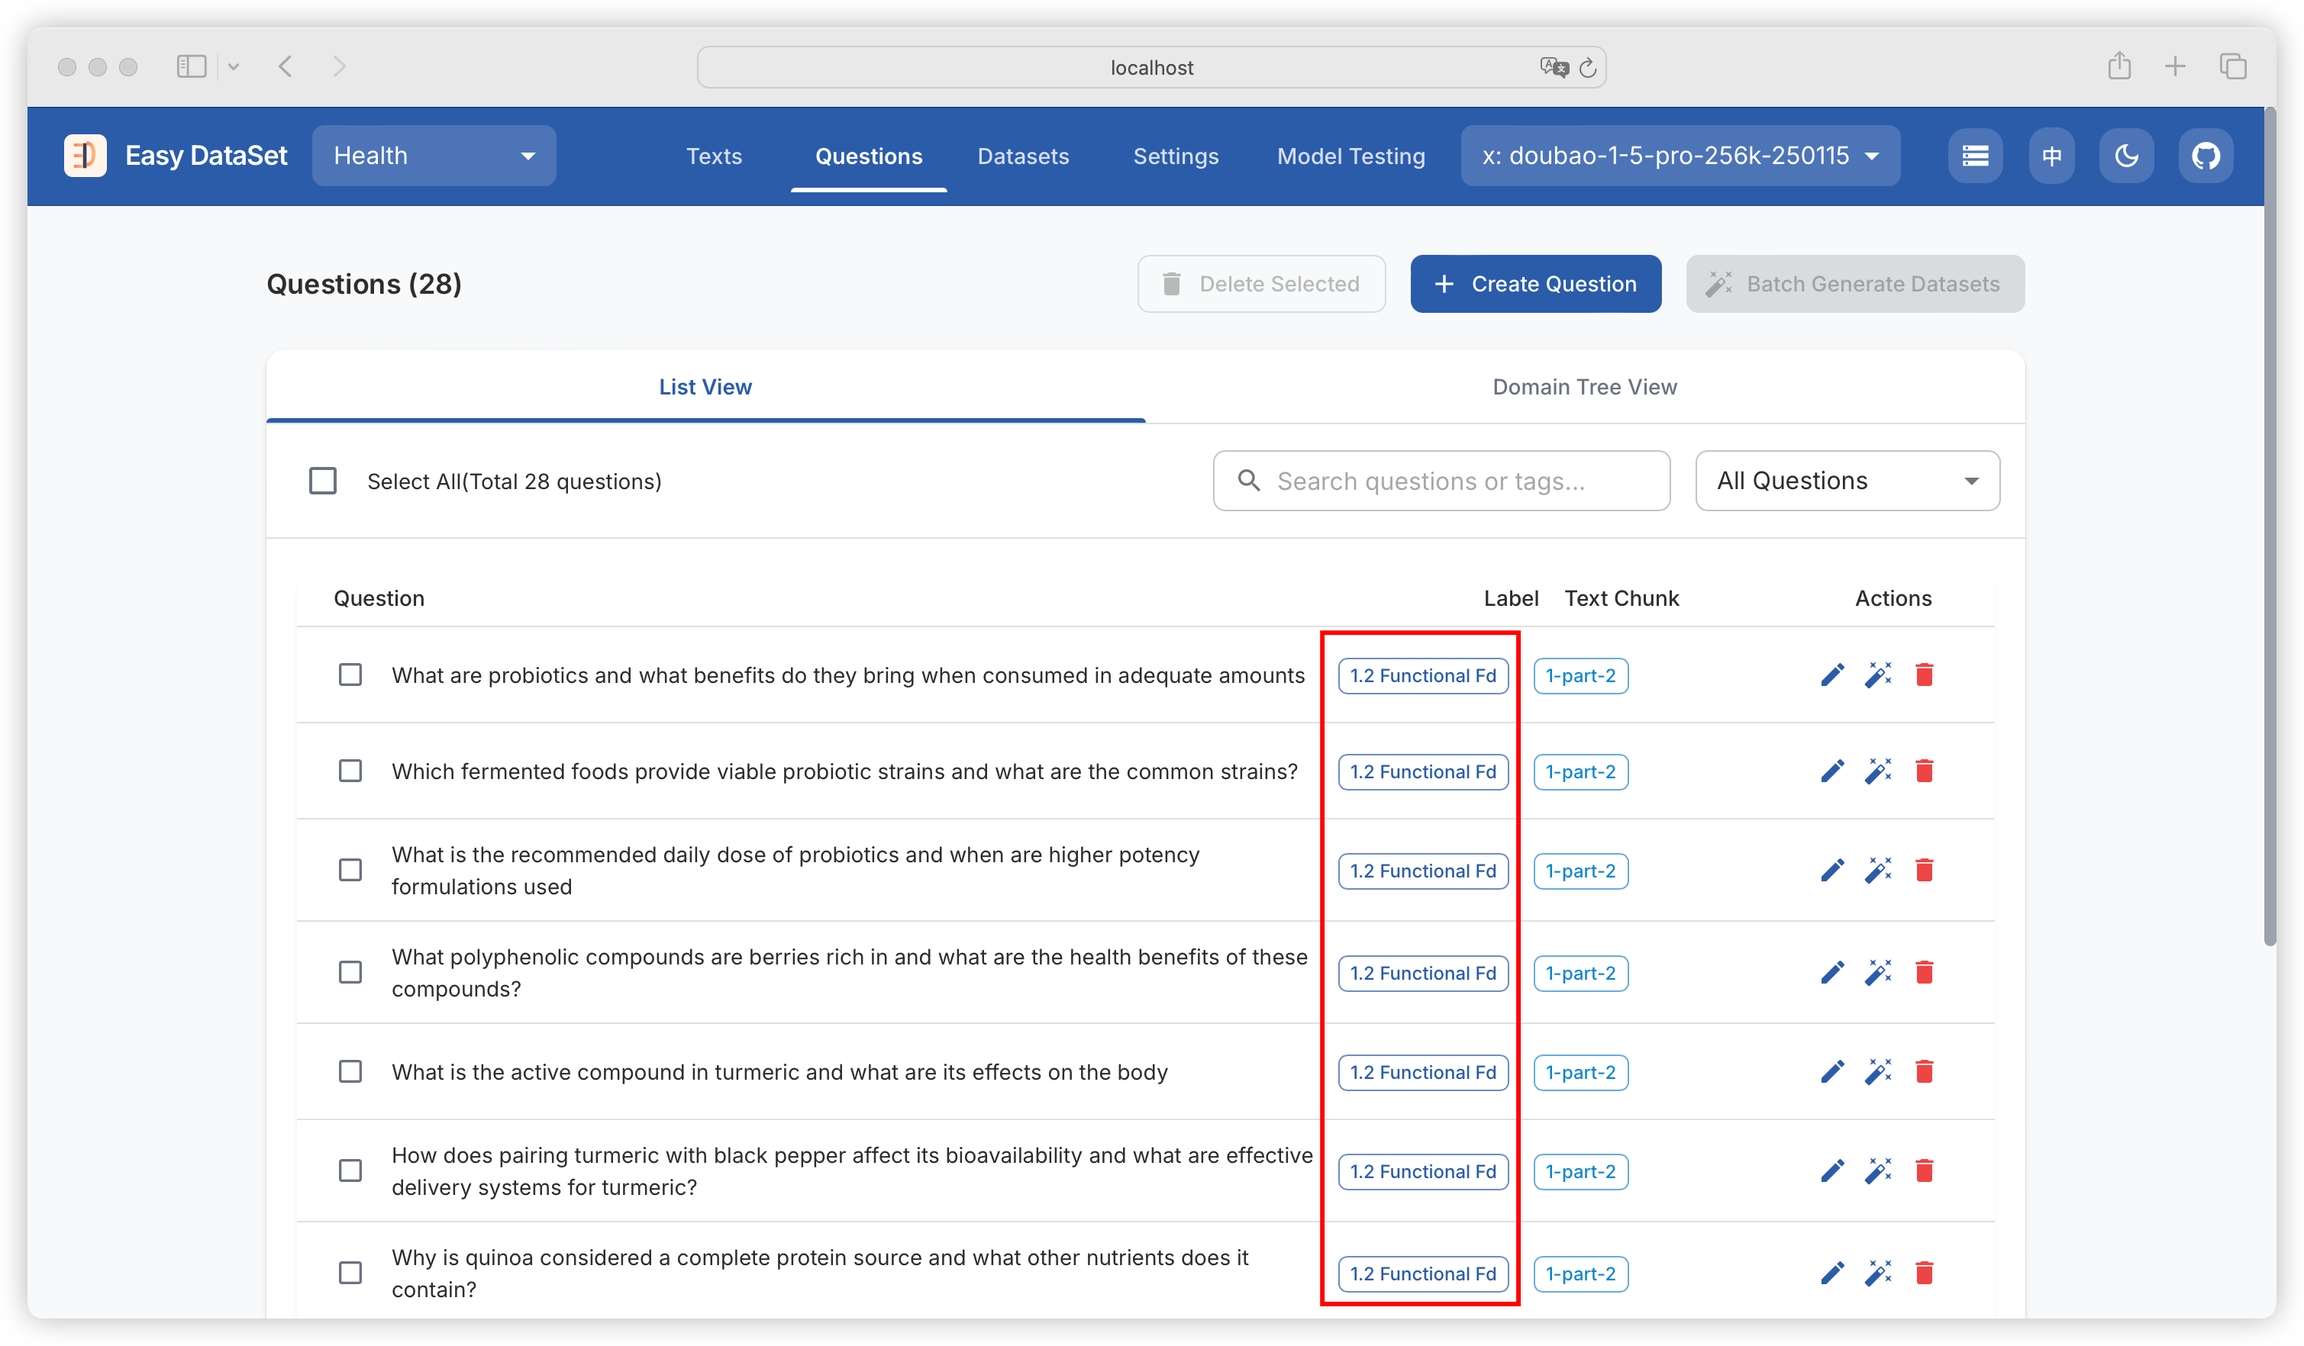Viewport: 2304px width, 1346px height.
Task: Switch to Domain Tree View tab
Action: click(x=1584, y=387)
